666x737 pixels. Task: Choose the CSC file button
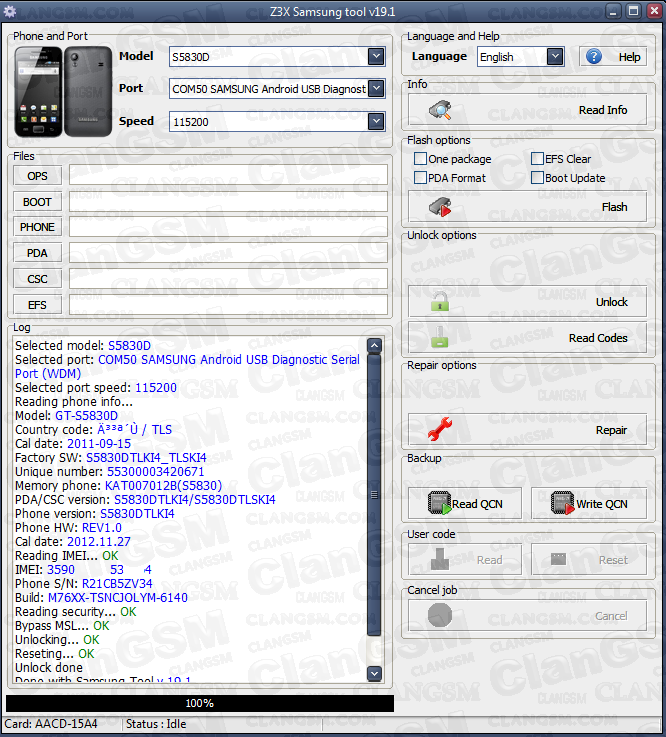click(x=37, y=279)
